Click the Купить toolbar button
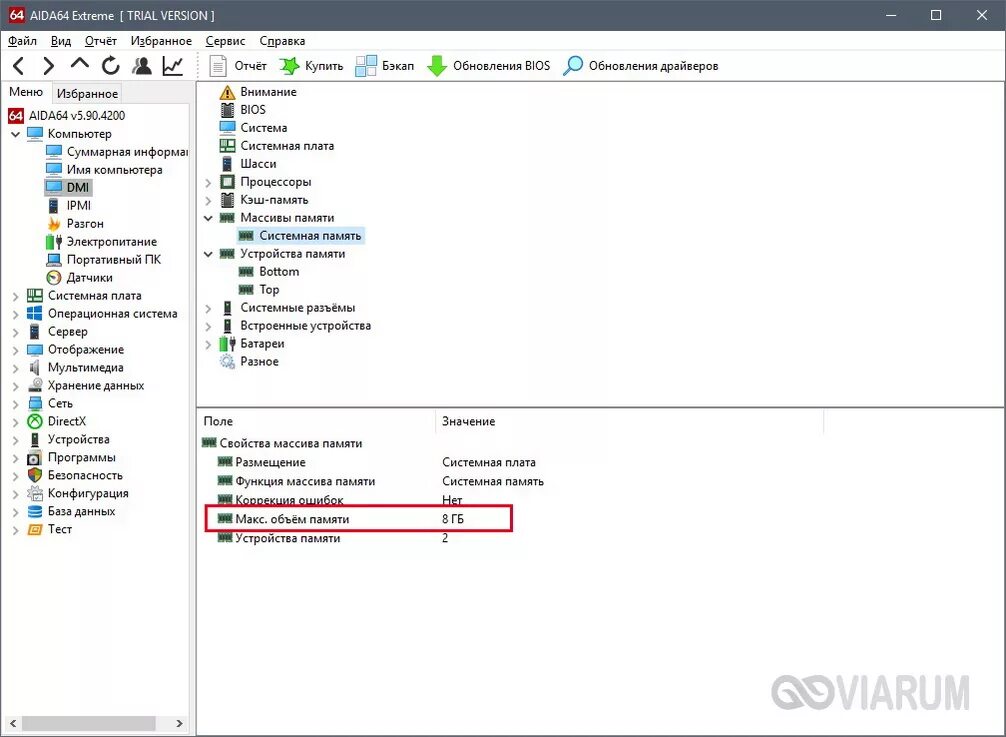1006x737 pixels. [311, 65]
